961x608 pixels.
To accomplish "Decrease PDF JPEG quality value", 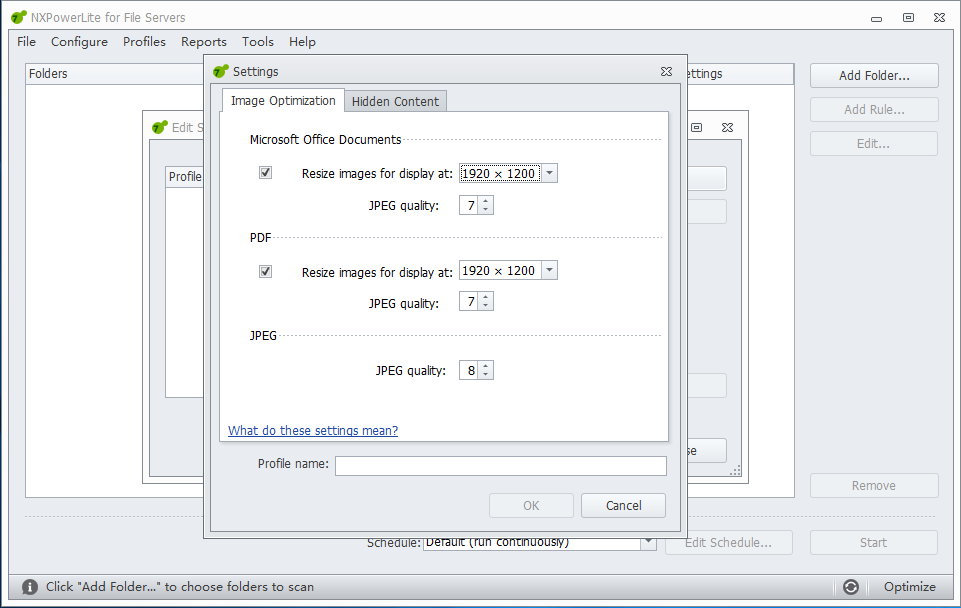I will [x=485, y=306].
